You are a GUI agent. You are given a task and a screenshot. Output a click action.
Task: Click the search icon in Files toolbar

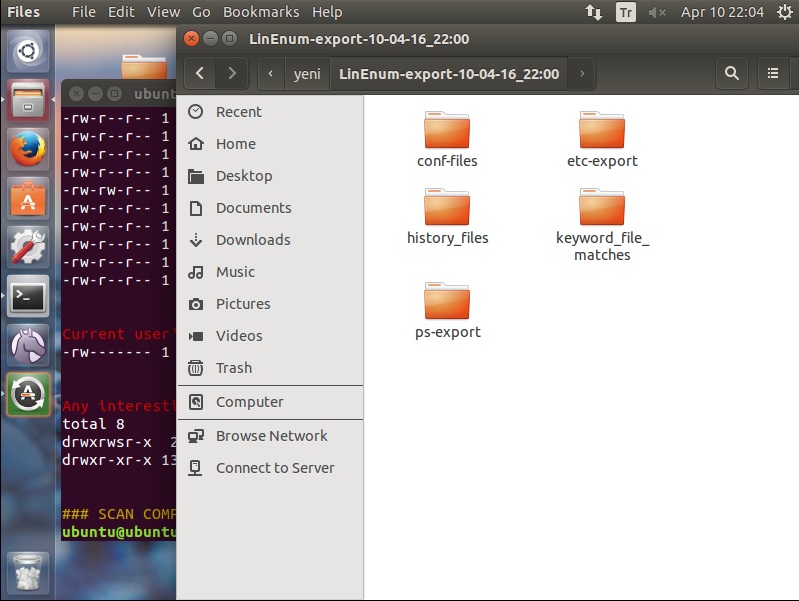pyautogui.click(x=732, y=73)
